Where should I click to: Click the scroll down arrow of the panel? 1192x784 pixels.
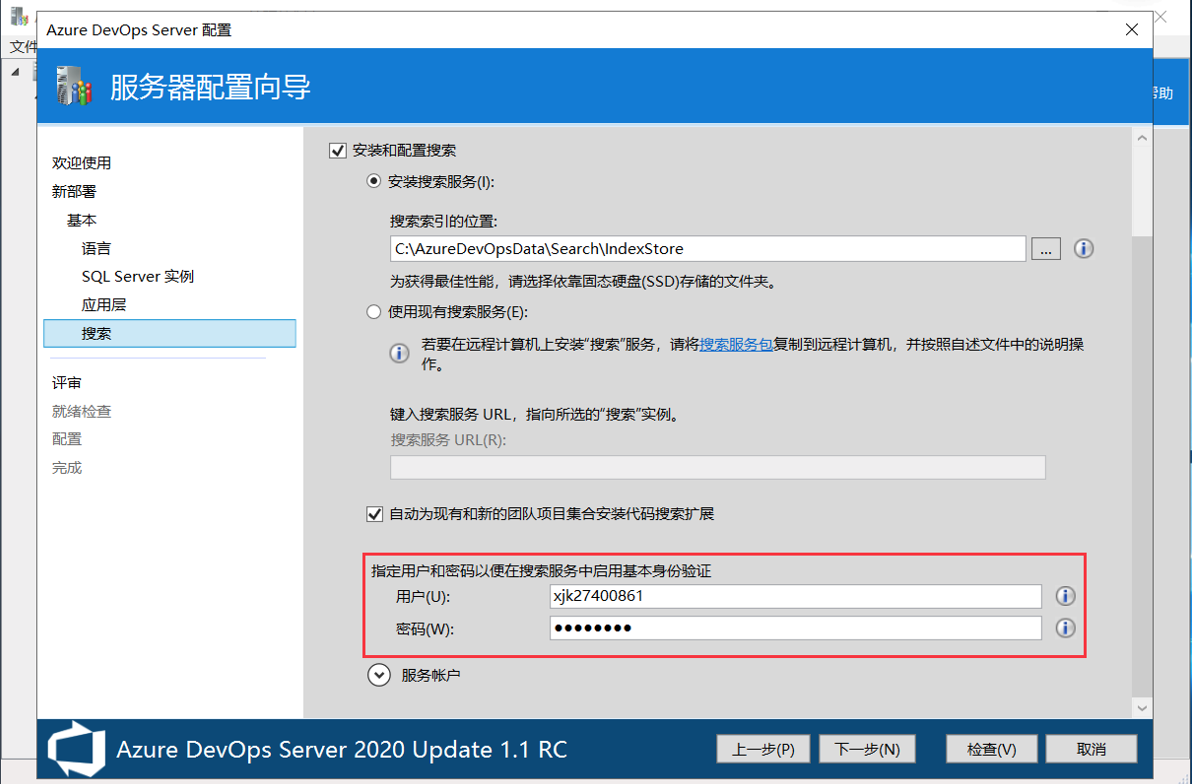pyautogui.click(x=1142, y=708)
